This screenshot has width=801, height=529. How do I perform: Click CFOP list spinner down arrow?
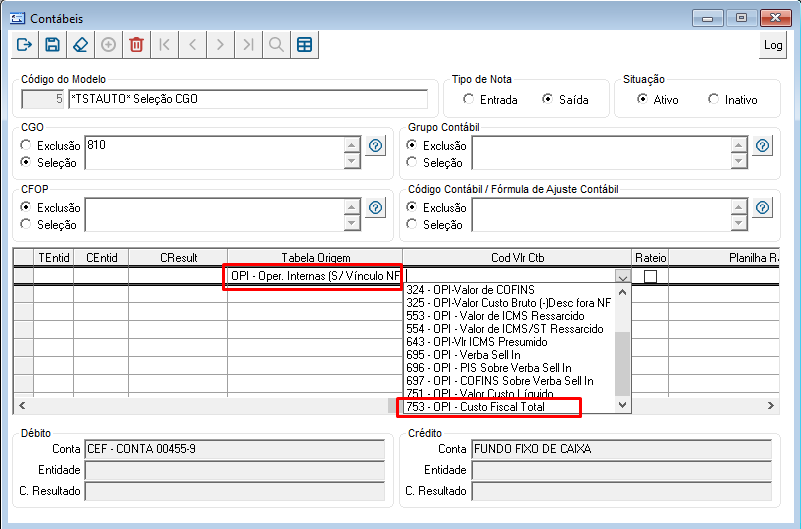click(351, 223)
